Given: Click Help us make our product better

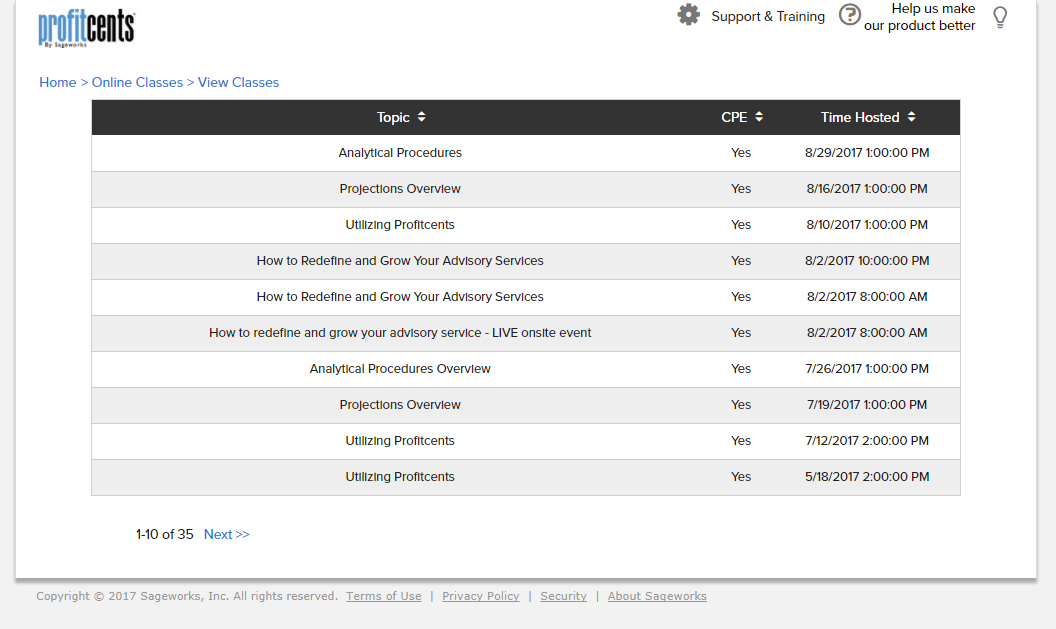Looking at the screenshot, I should pos(919,17).
